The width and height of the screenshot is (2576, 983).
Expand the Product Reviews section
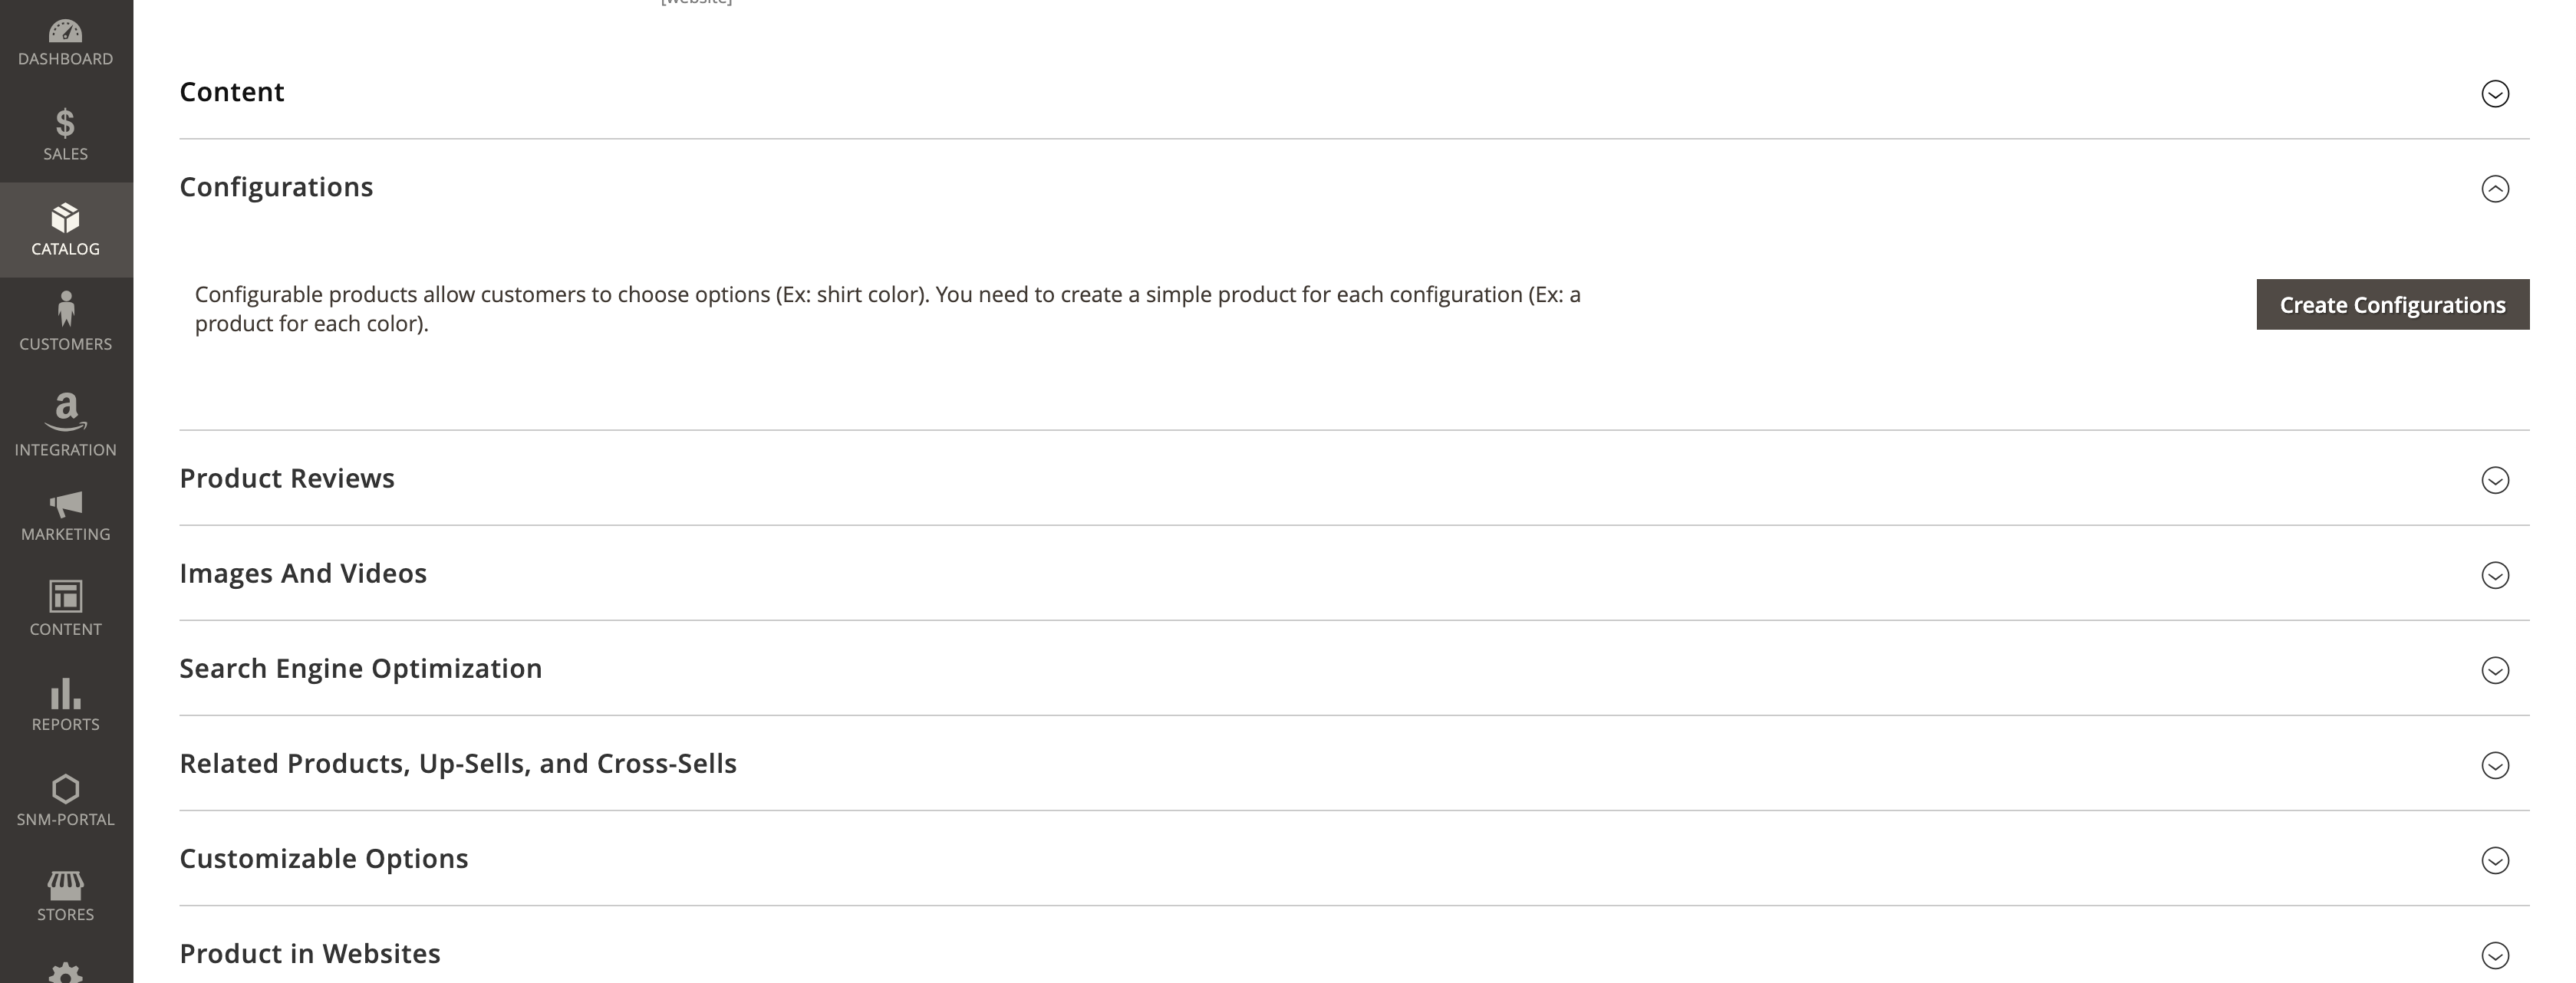[x=2496, y=480]
